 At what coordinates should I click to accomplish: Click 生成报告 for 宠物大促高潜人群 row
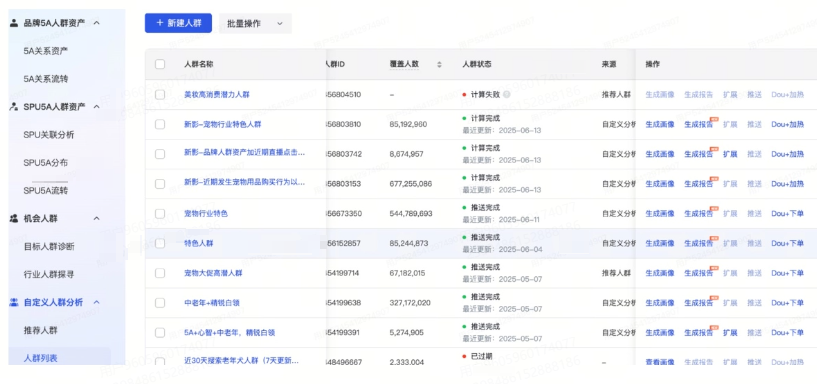[x=698, y=273]
